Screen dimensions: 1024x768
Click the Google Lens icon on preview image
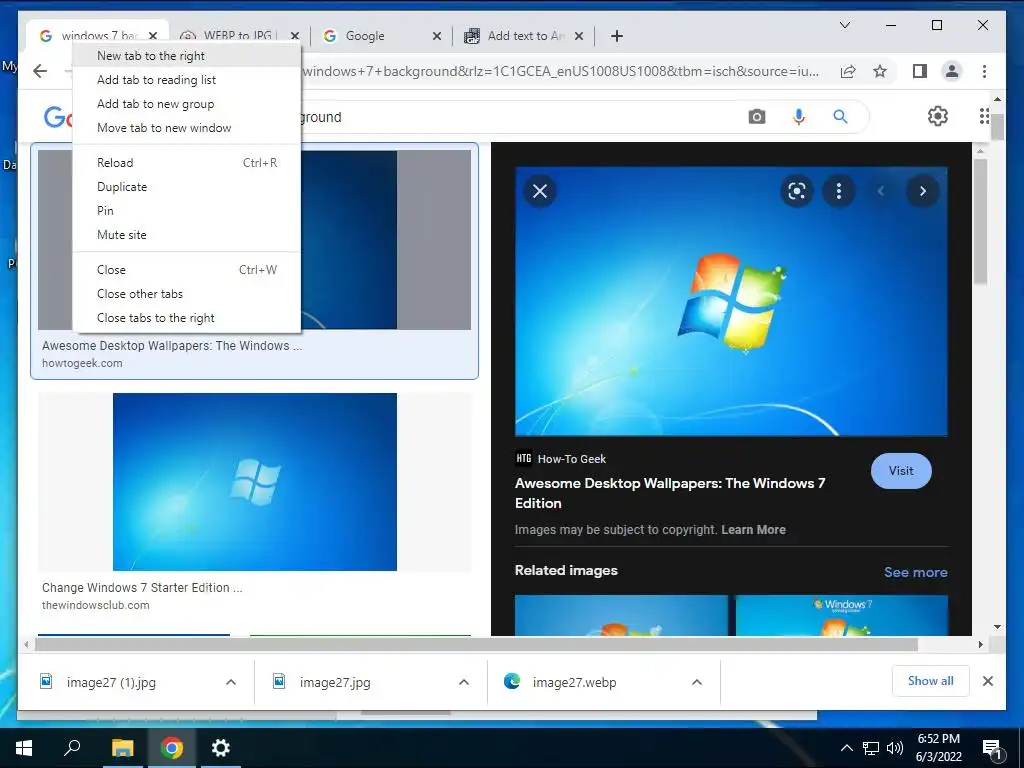pos(797,191)
